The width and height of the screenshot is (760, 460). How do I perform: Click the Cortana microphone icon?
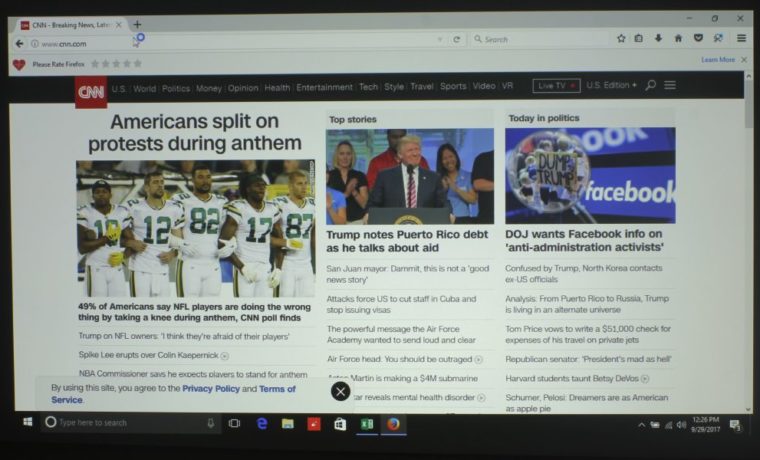pos(210,423)
